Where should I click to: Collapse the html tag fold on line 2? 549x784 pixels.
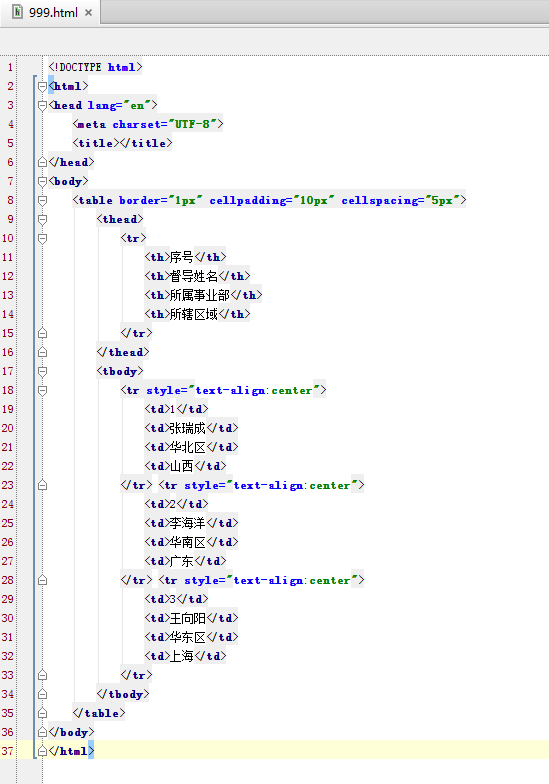(42, 86)
